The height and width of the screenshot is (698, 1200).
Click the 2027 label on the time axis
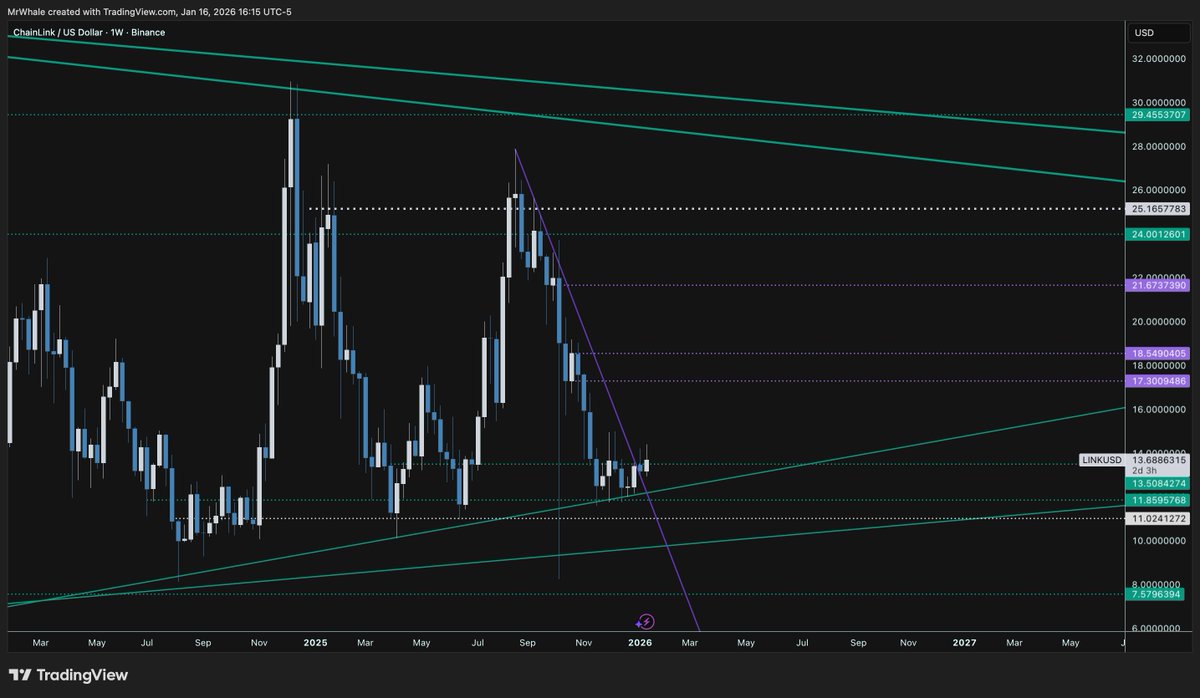tap(965, 643)
